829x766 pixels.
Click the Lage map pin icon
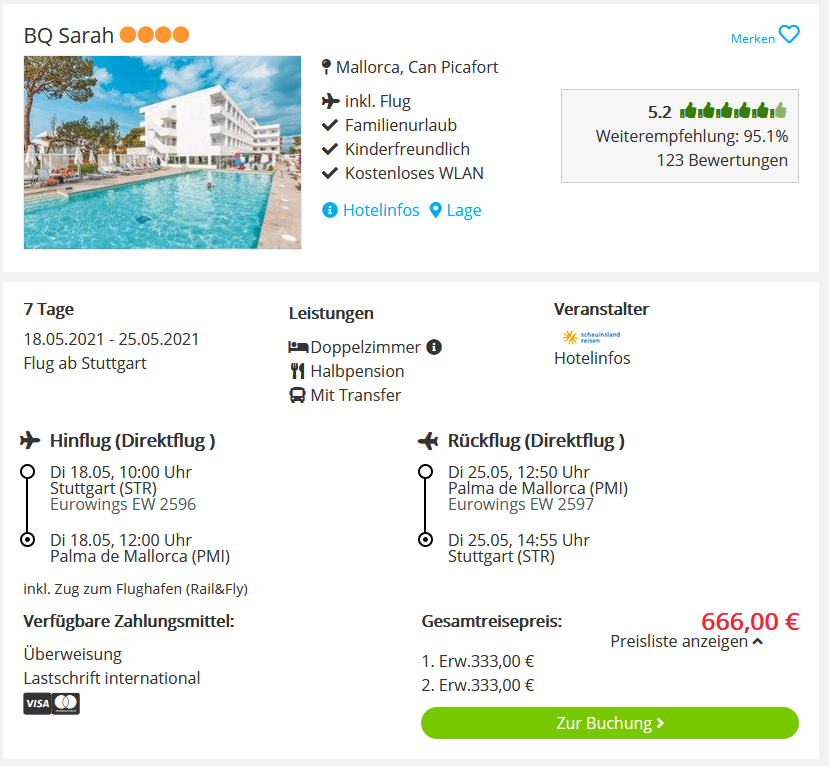click(435, 210)
